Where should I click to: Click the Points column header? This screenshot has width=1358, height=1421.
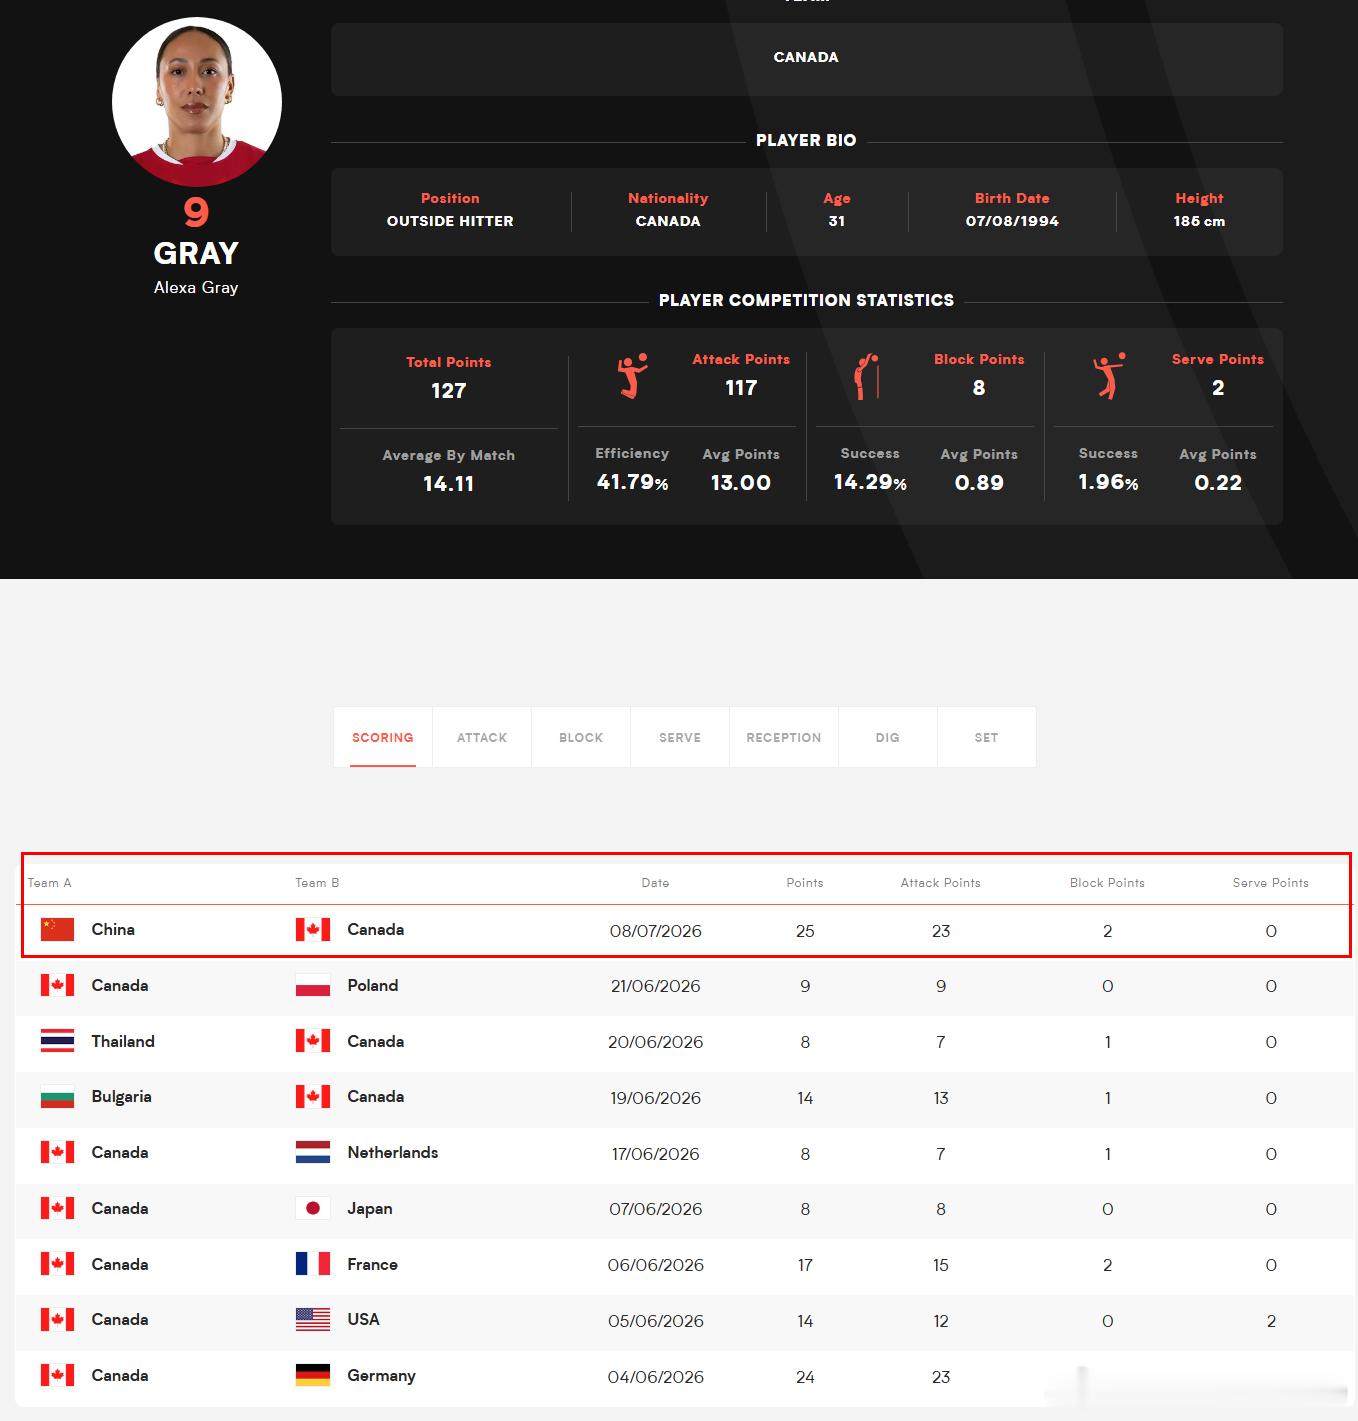pyautogui.click(x=805, y=883)
